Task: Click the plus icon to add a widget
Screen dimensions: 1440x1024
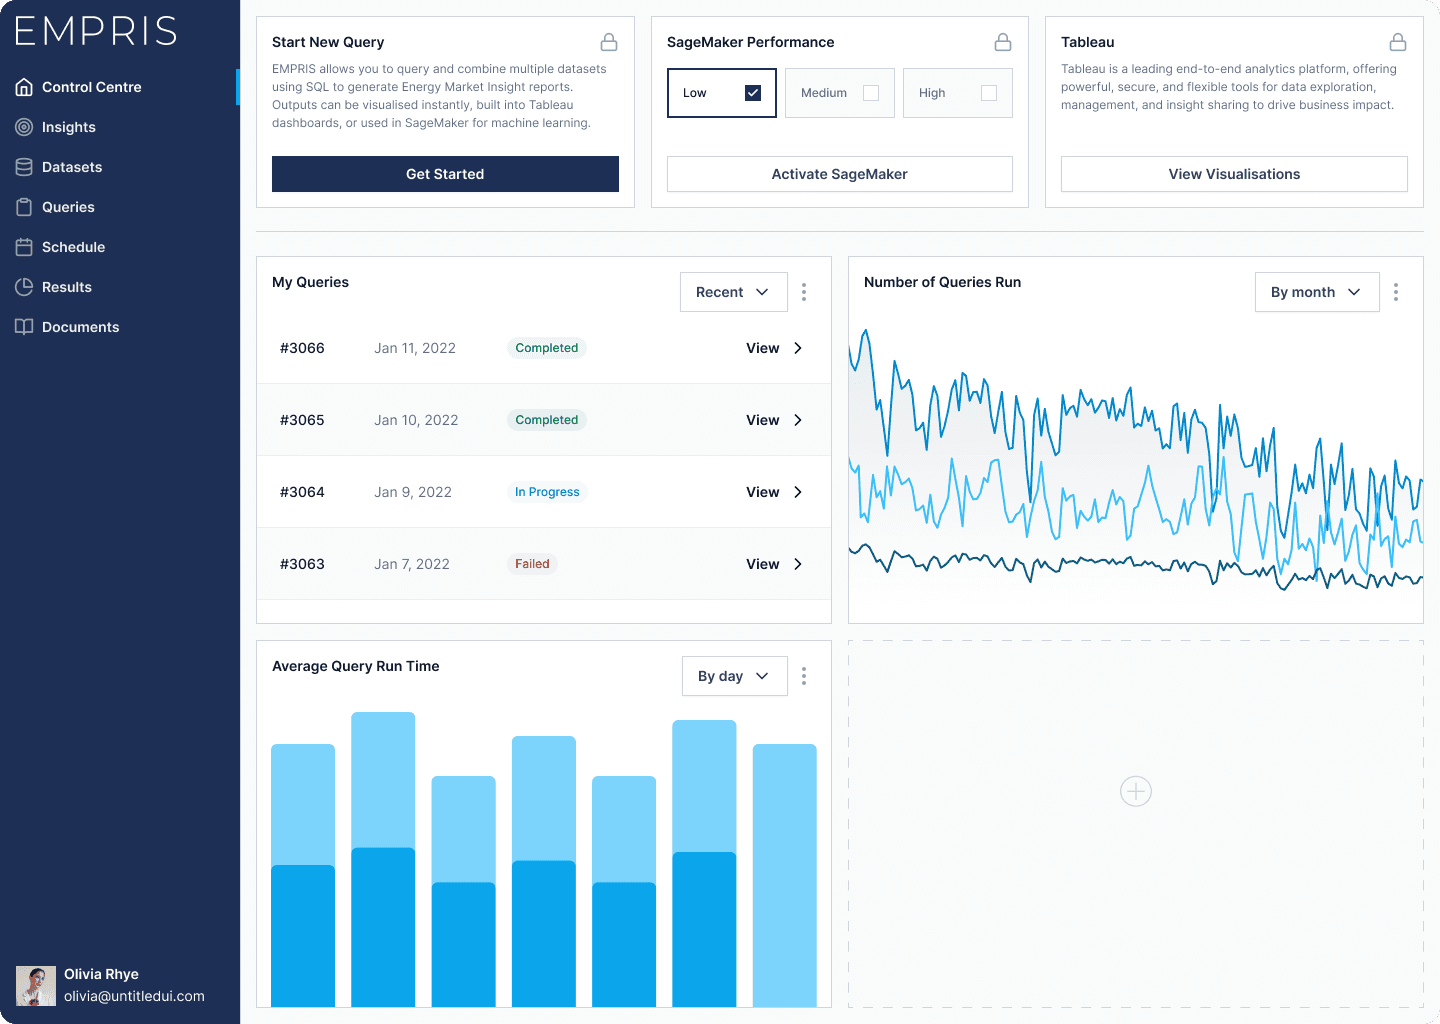Action: pyautogui.click(x=1136, y=791)
